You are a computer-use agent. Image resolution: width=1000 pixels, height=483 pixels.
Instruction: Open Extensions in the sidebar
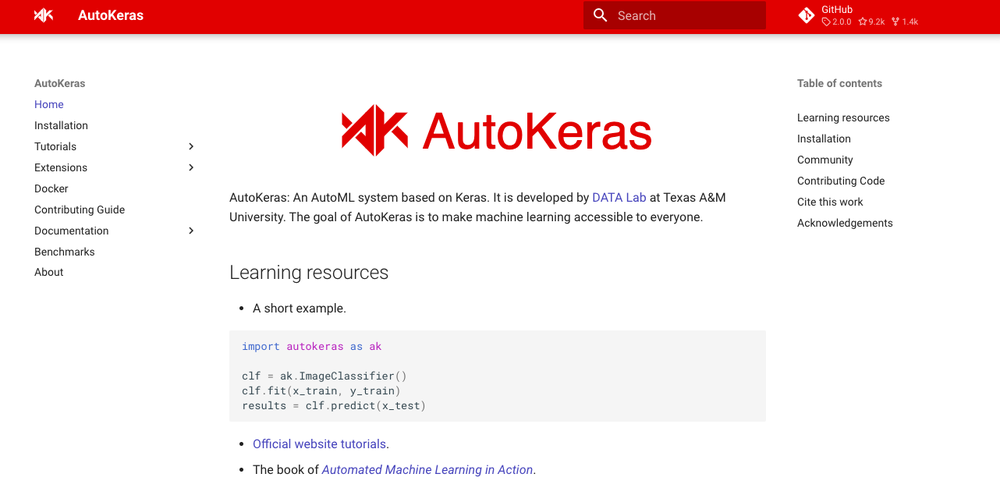61,168
